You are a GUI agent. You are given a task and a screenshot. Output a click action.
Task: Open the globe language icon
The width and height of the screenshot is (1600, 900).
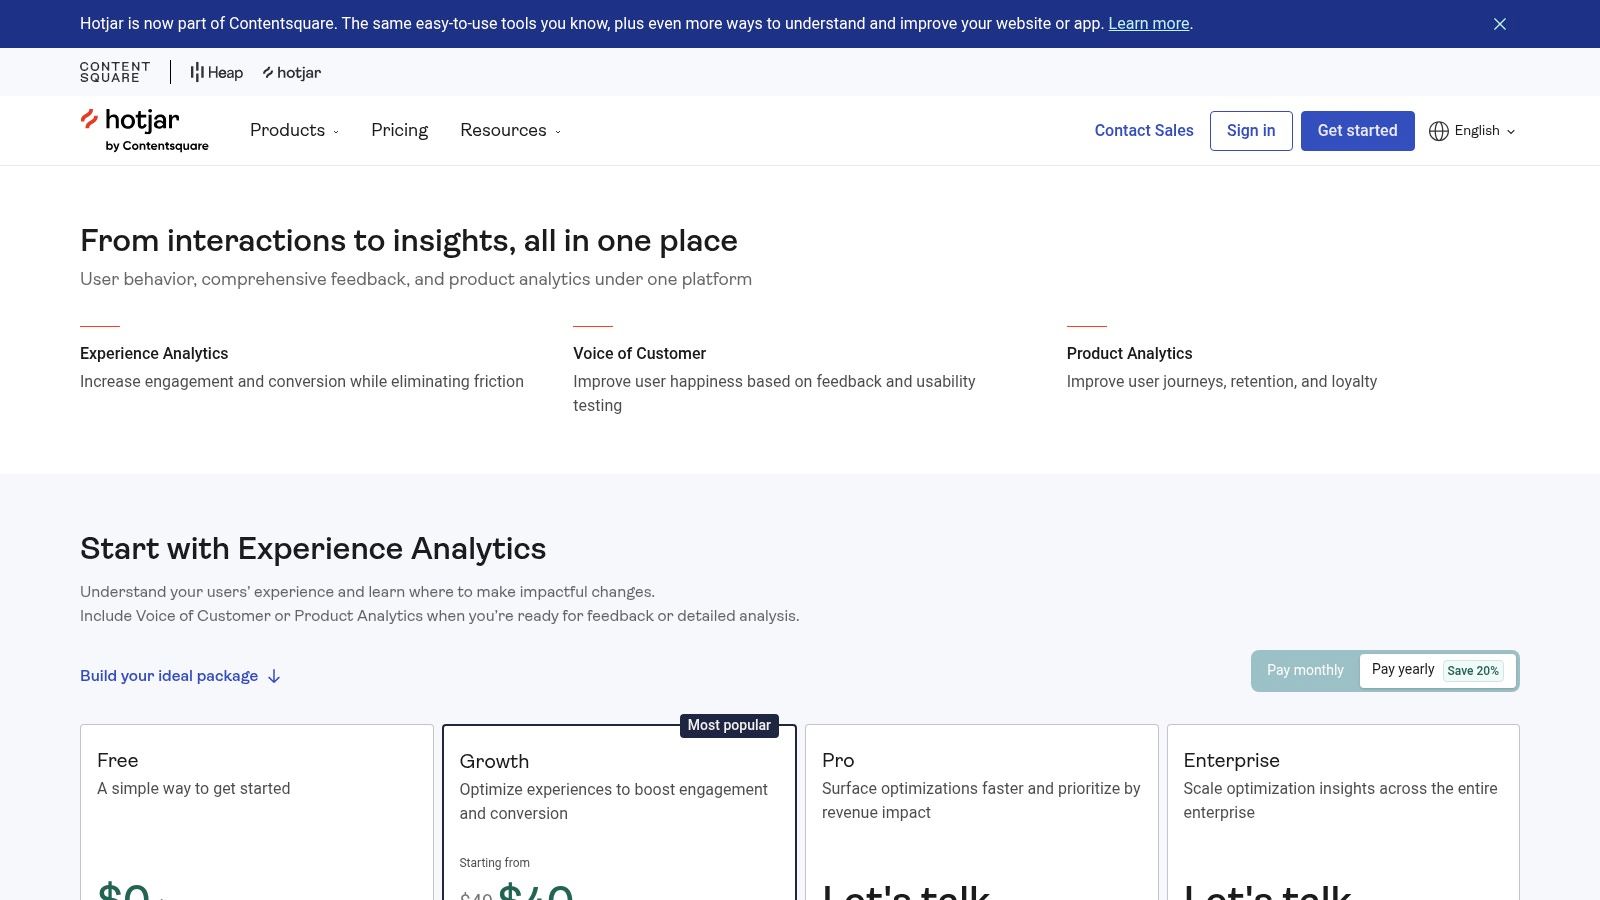[x=1439, y=131]
